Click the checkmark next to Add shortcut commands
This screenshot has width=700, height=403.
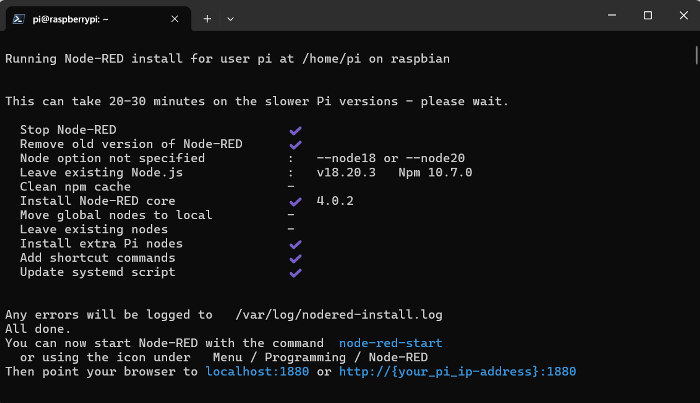coord(296,259)
